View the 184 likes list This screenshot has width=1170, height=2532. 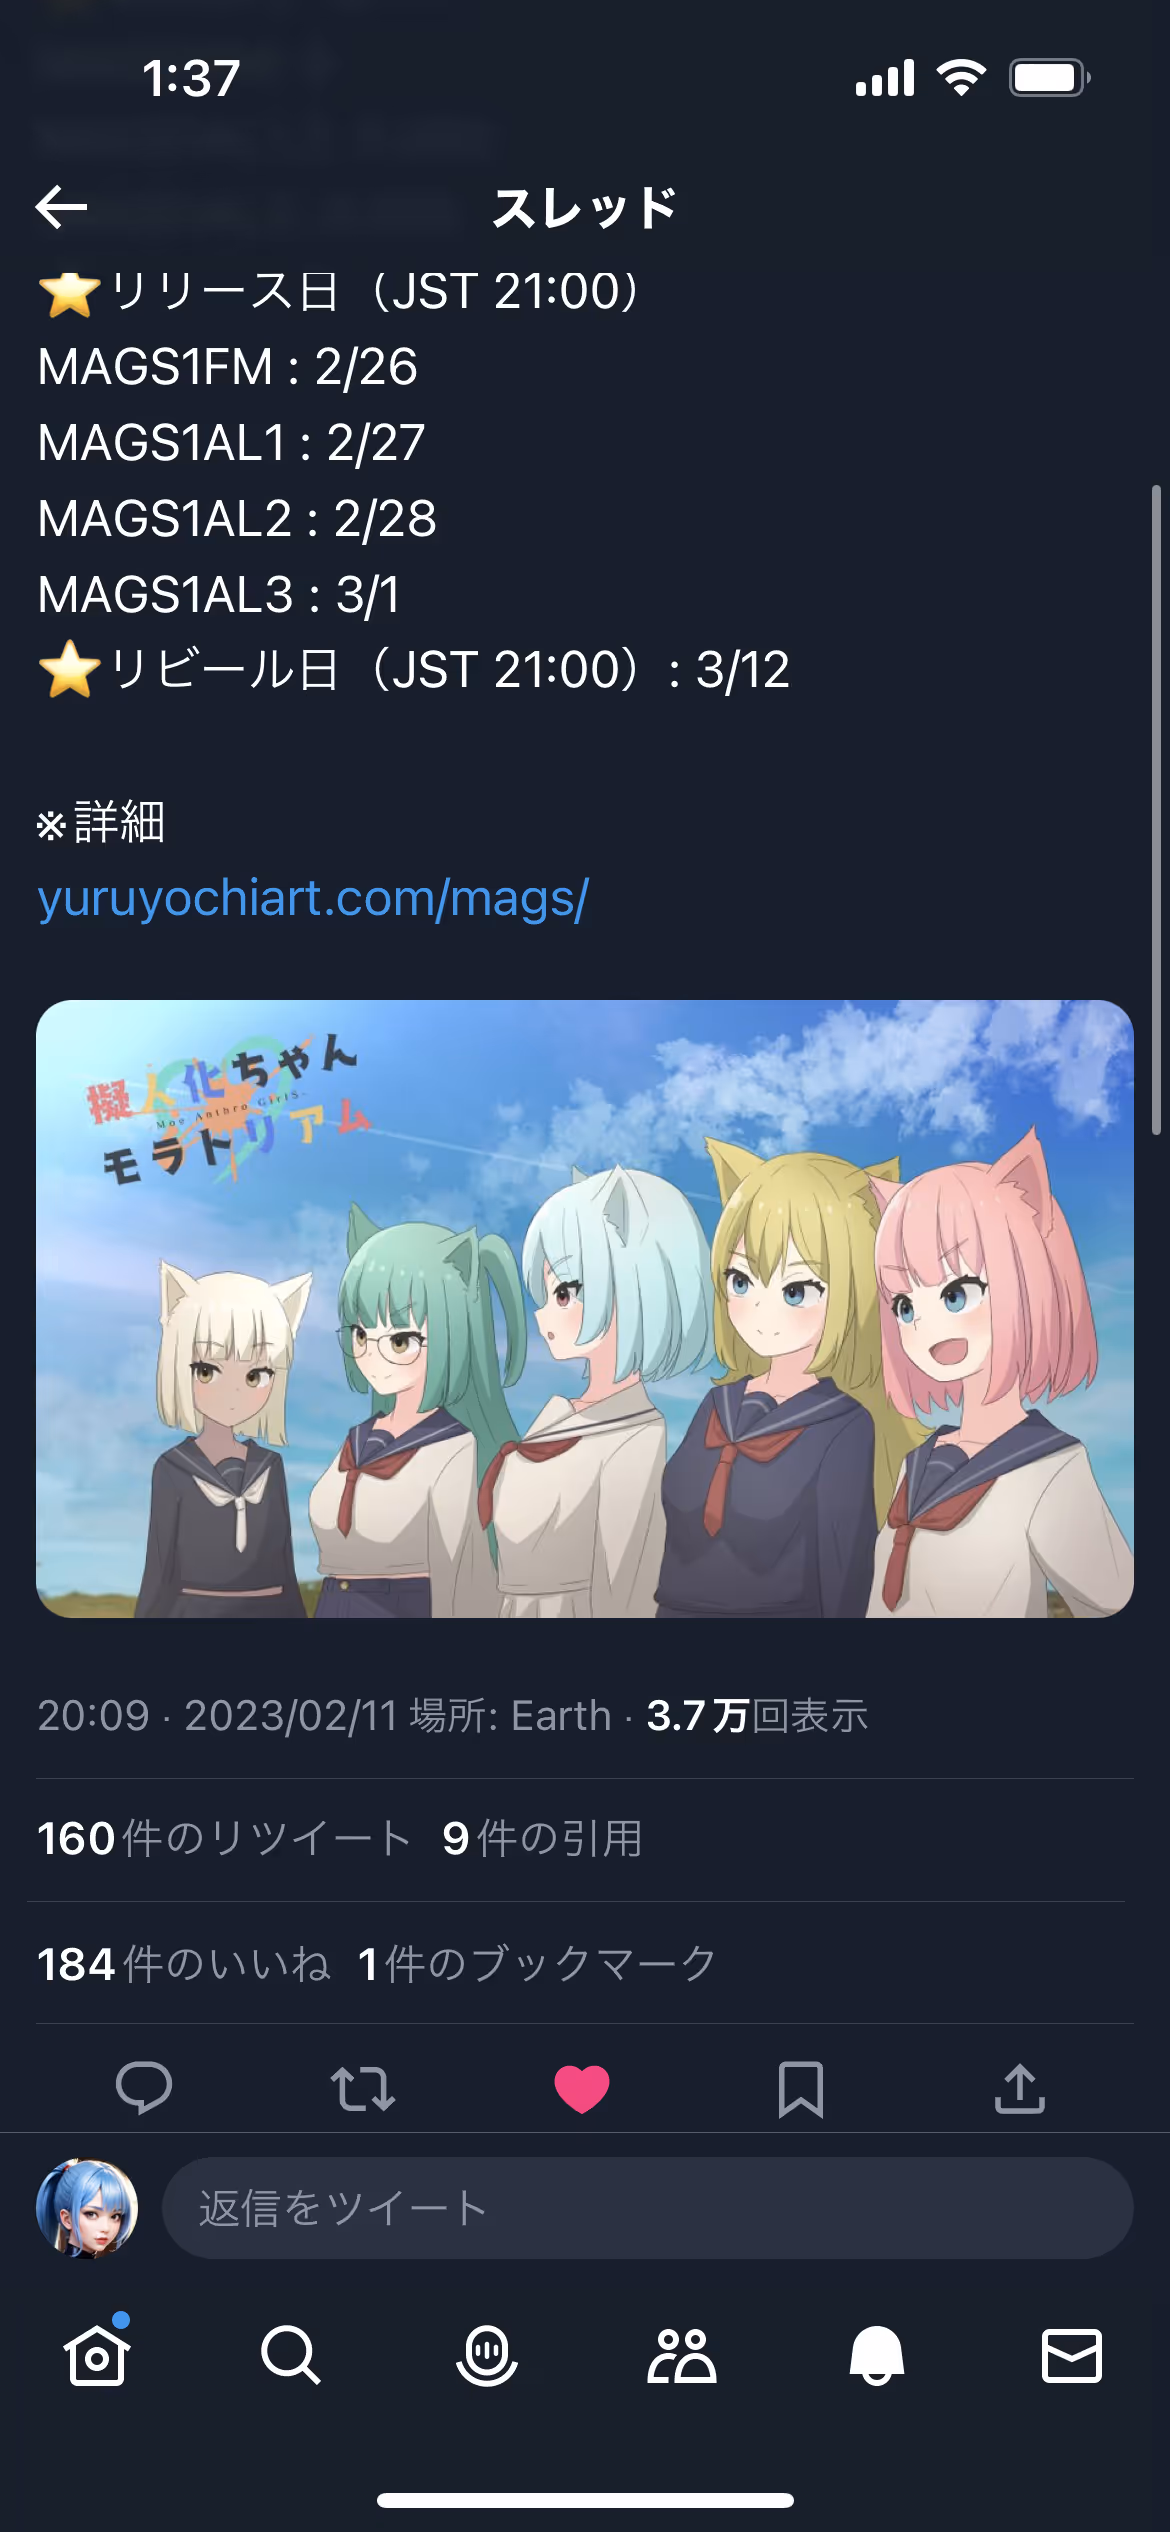click(x=184, y=1964)
